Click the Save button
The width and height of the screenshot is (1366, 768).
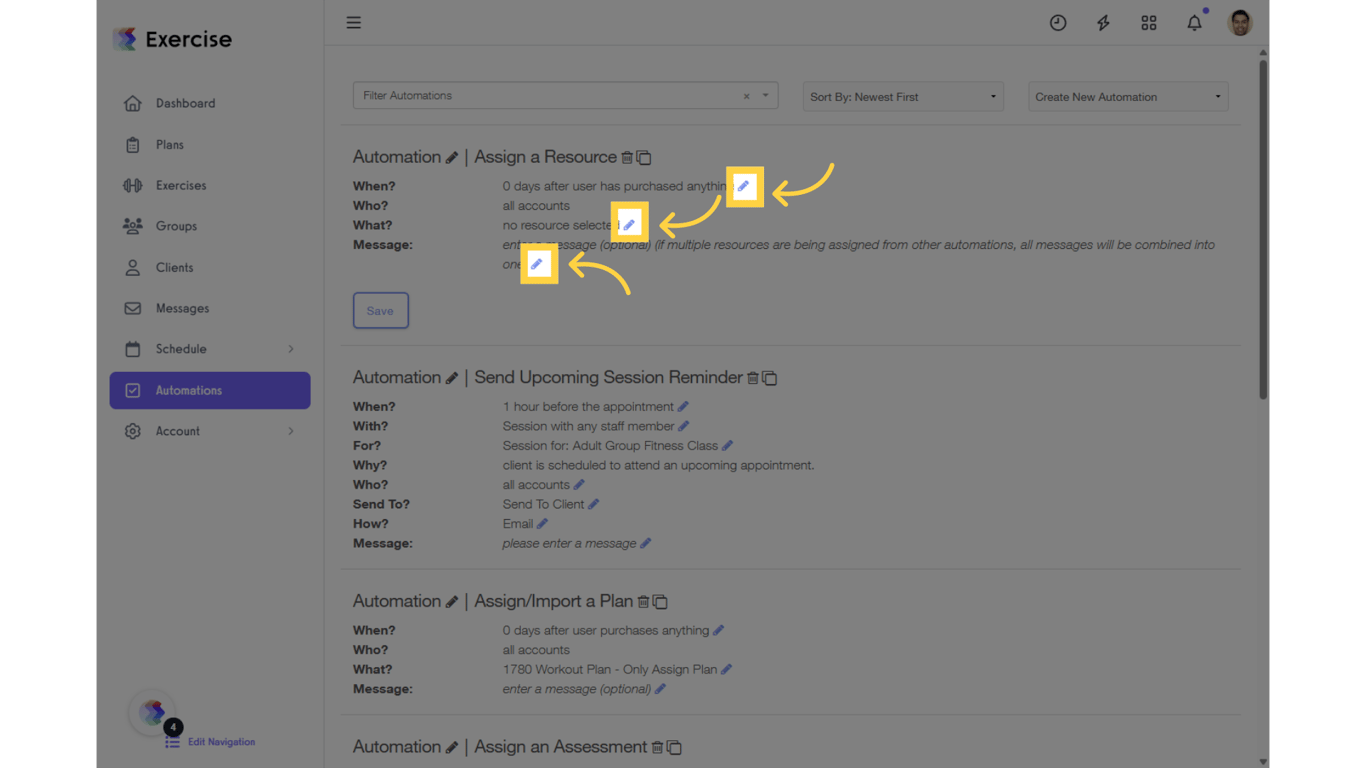[380, 310]
